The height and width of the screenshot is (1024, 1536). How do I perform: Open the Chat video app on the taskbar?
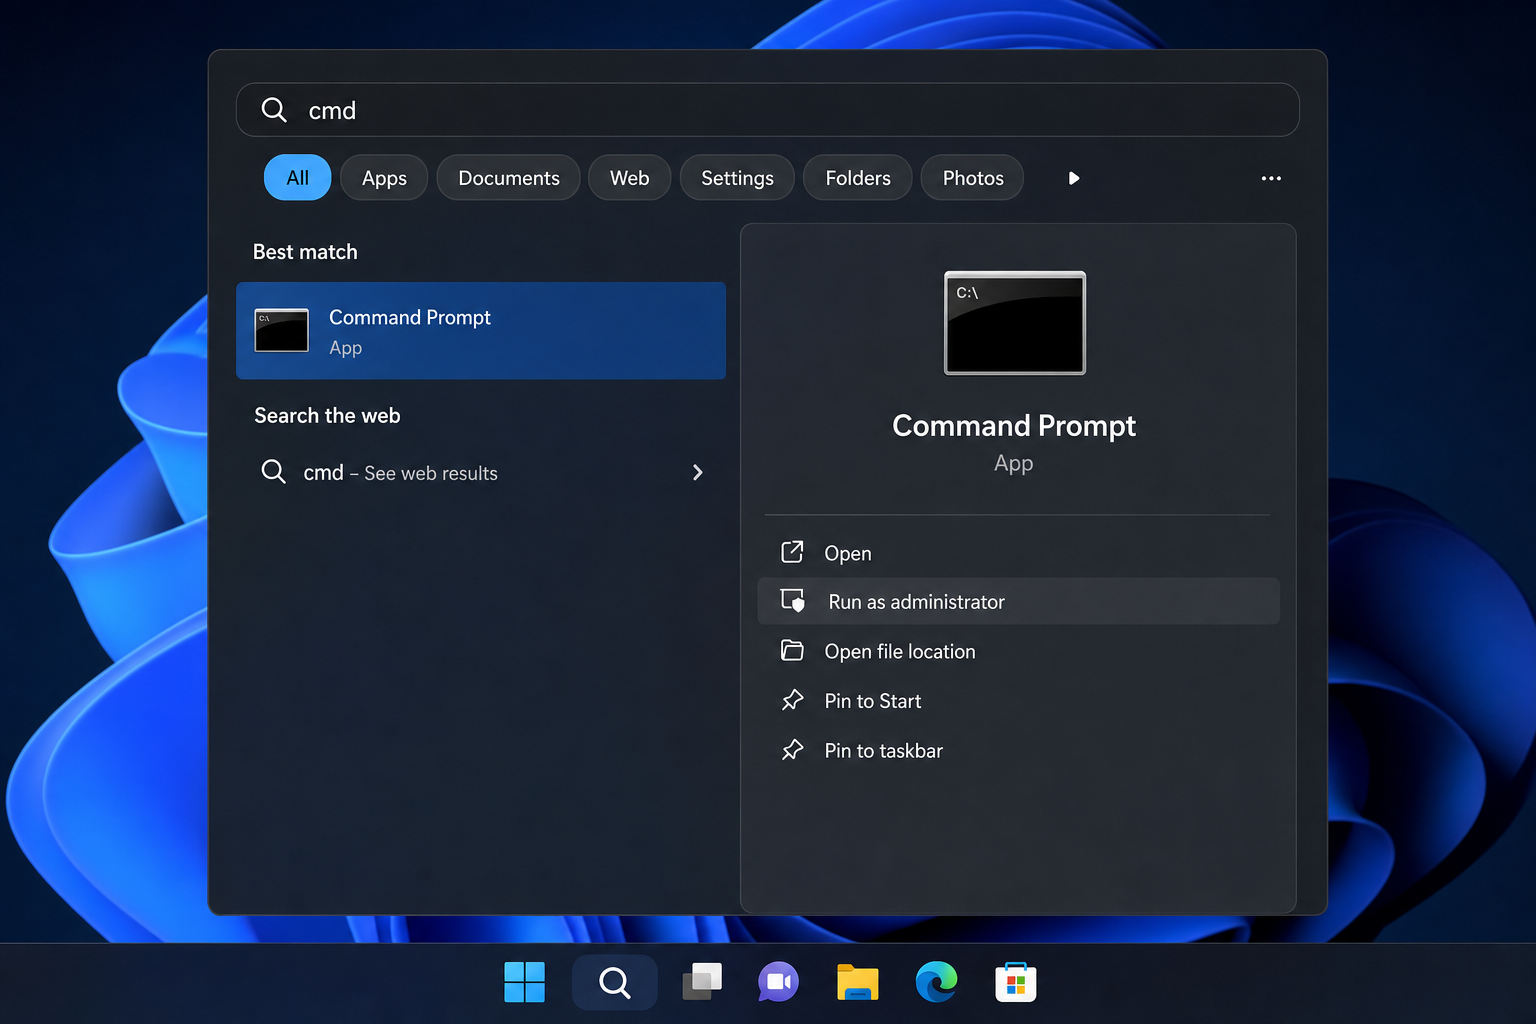778,982
